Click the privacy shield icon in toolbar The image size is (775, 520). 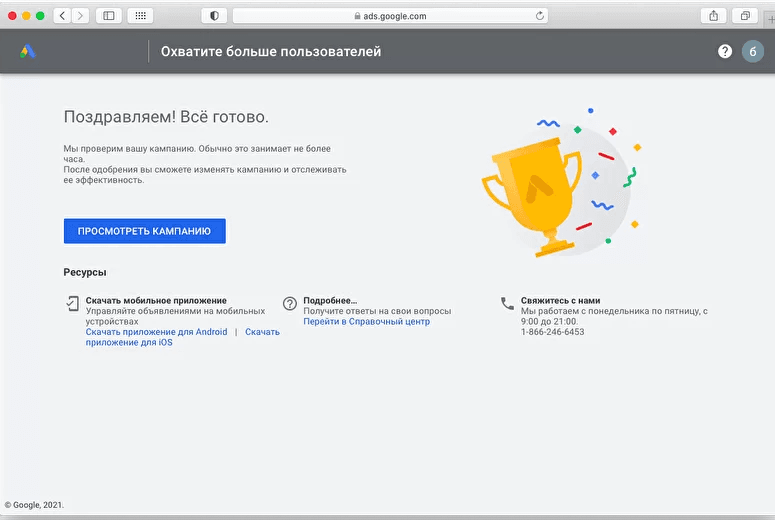(x=214, y=16)
